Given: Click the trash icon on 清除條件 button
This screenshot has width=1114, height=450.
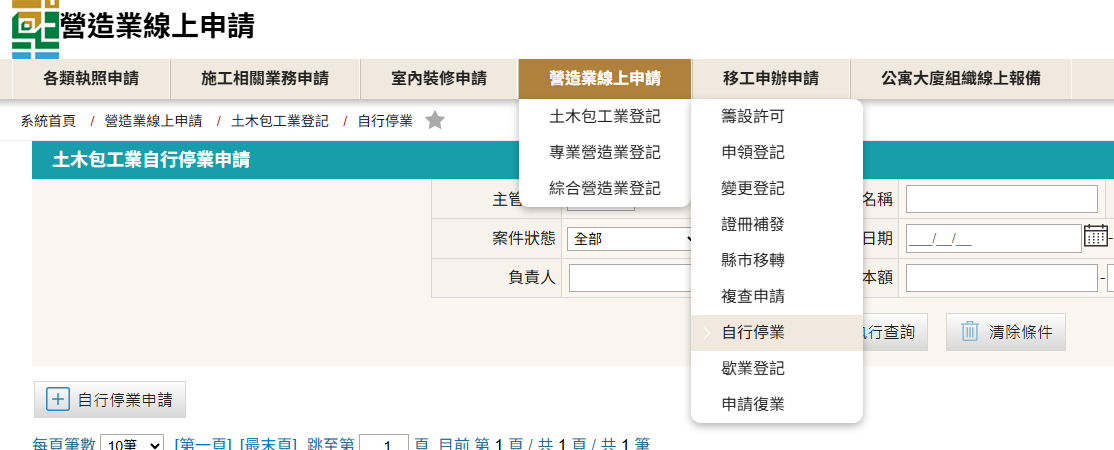Looking at the screenshot, I should (x=969, y=332).
